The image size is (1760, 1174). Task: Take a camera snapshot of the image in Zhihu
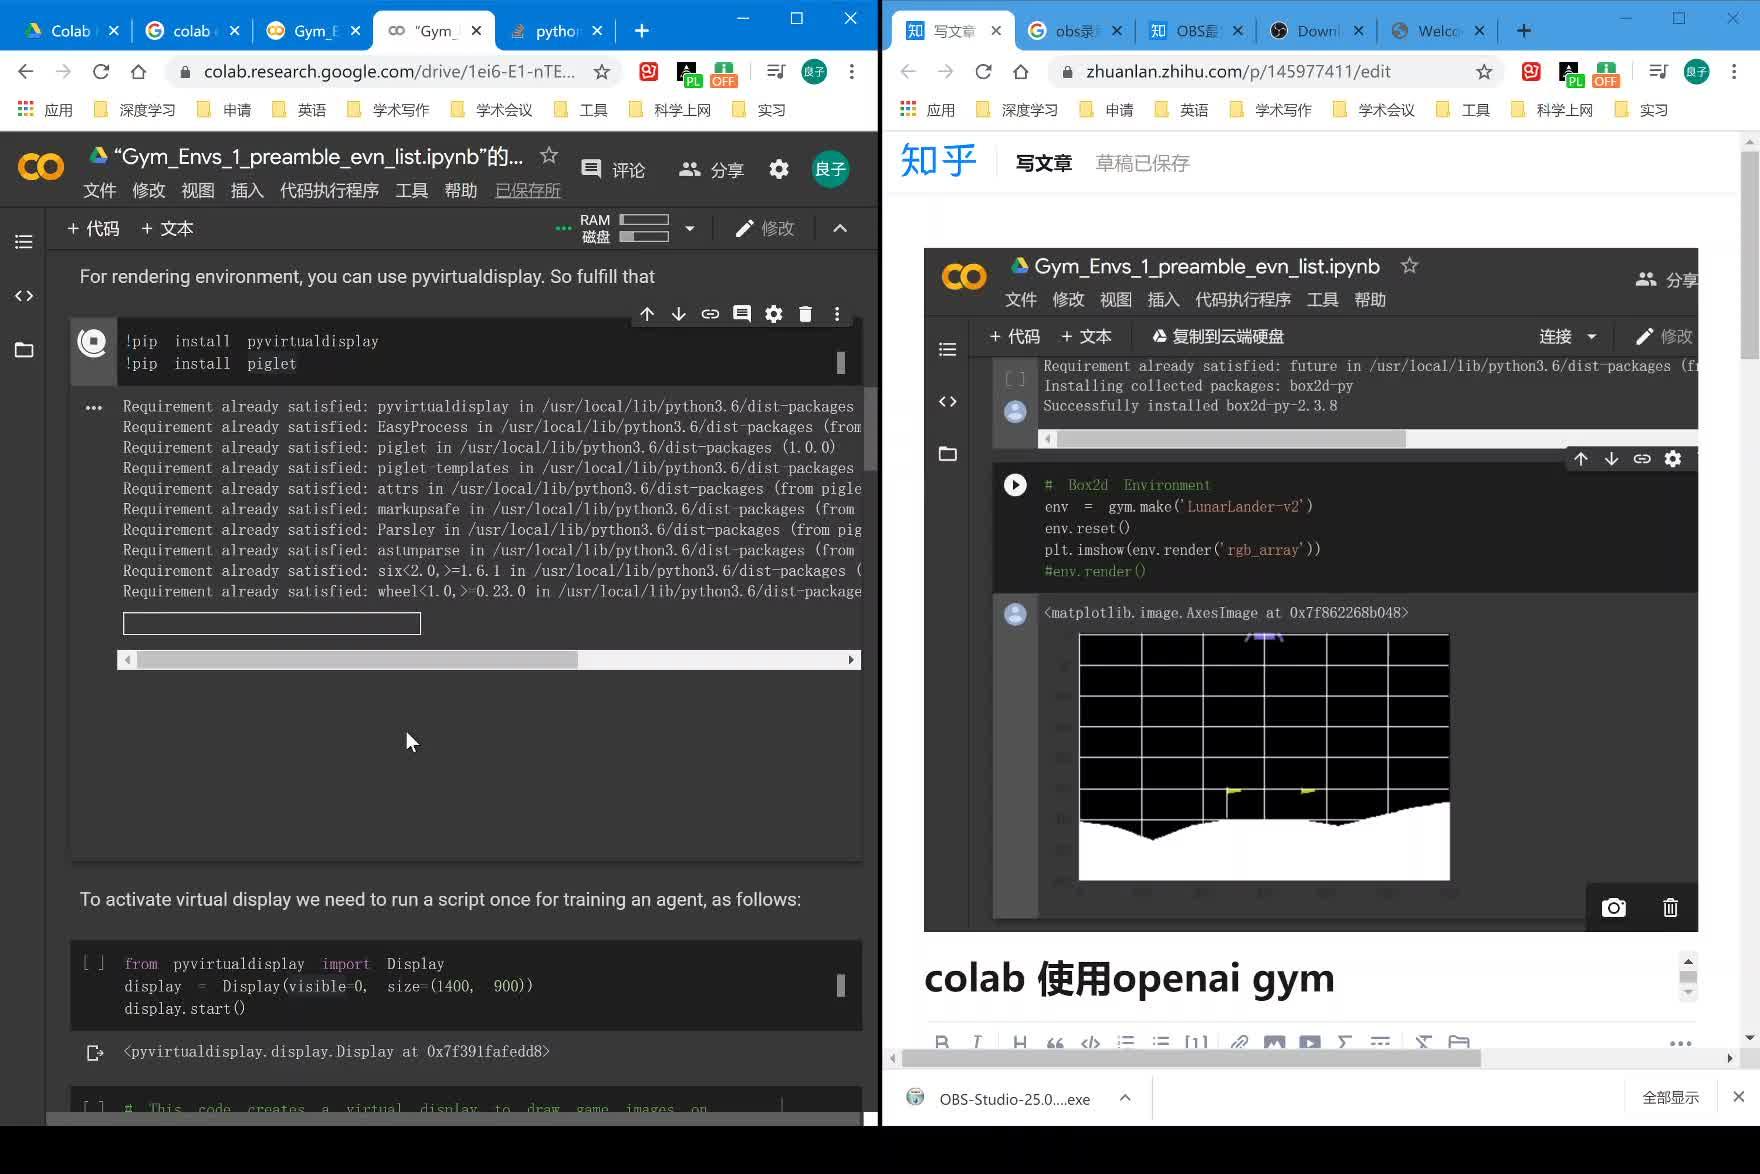point(1614,908)
